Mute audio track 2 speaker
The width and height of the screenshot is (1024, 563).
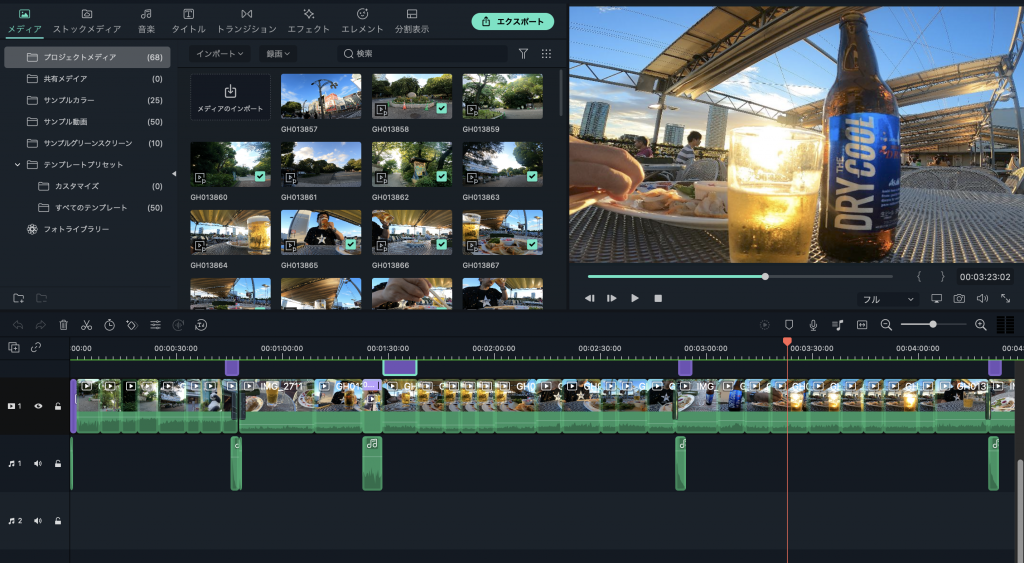(x=38, y=521)
